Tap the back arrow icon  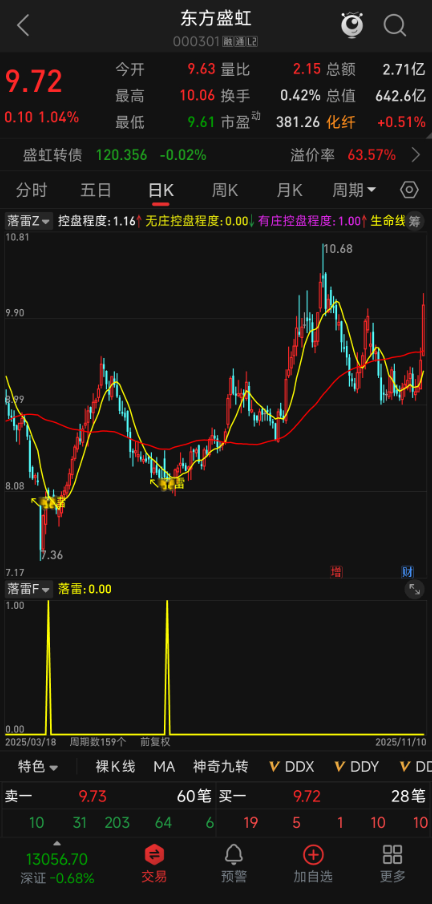click(23, 25)
